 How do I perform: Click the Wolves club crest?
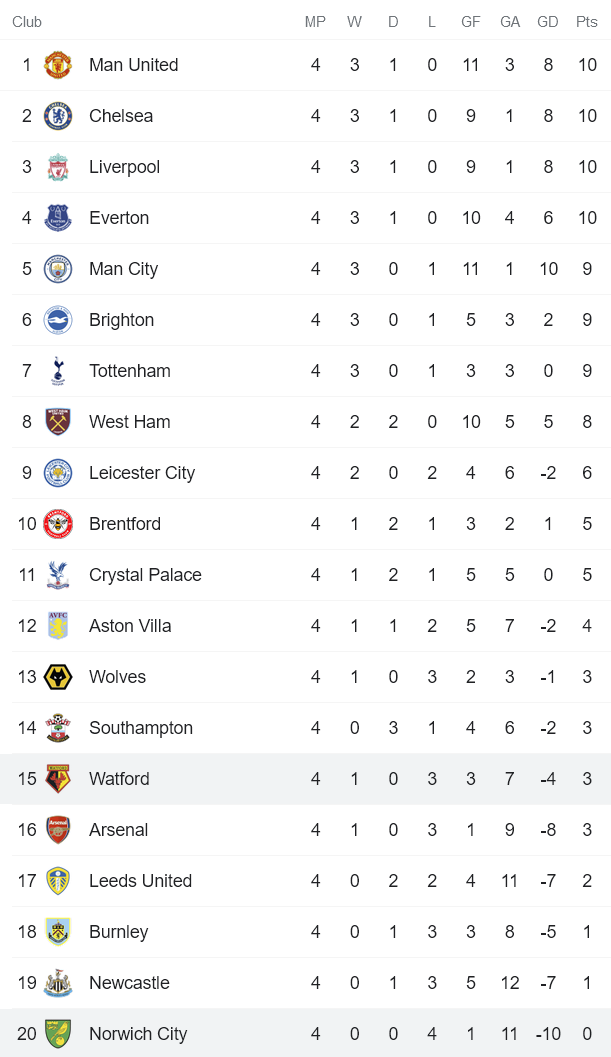coord(58,677)
